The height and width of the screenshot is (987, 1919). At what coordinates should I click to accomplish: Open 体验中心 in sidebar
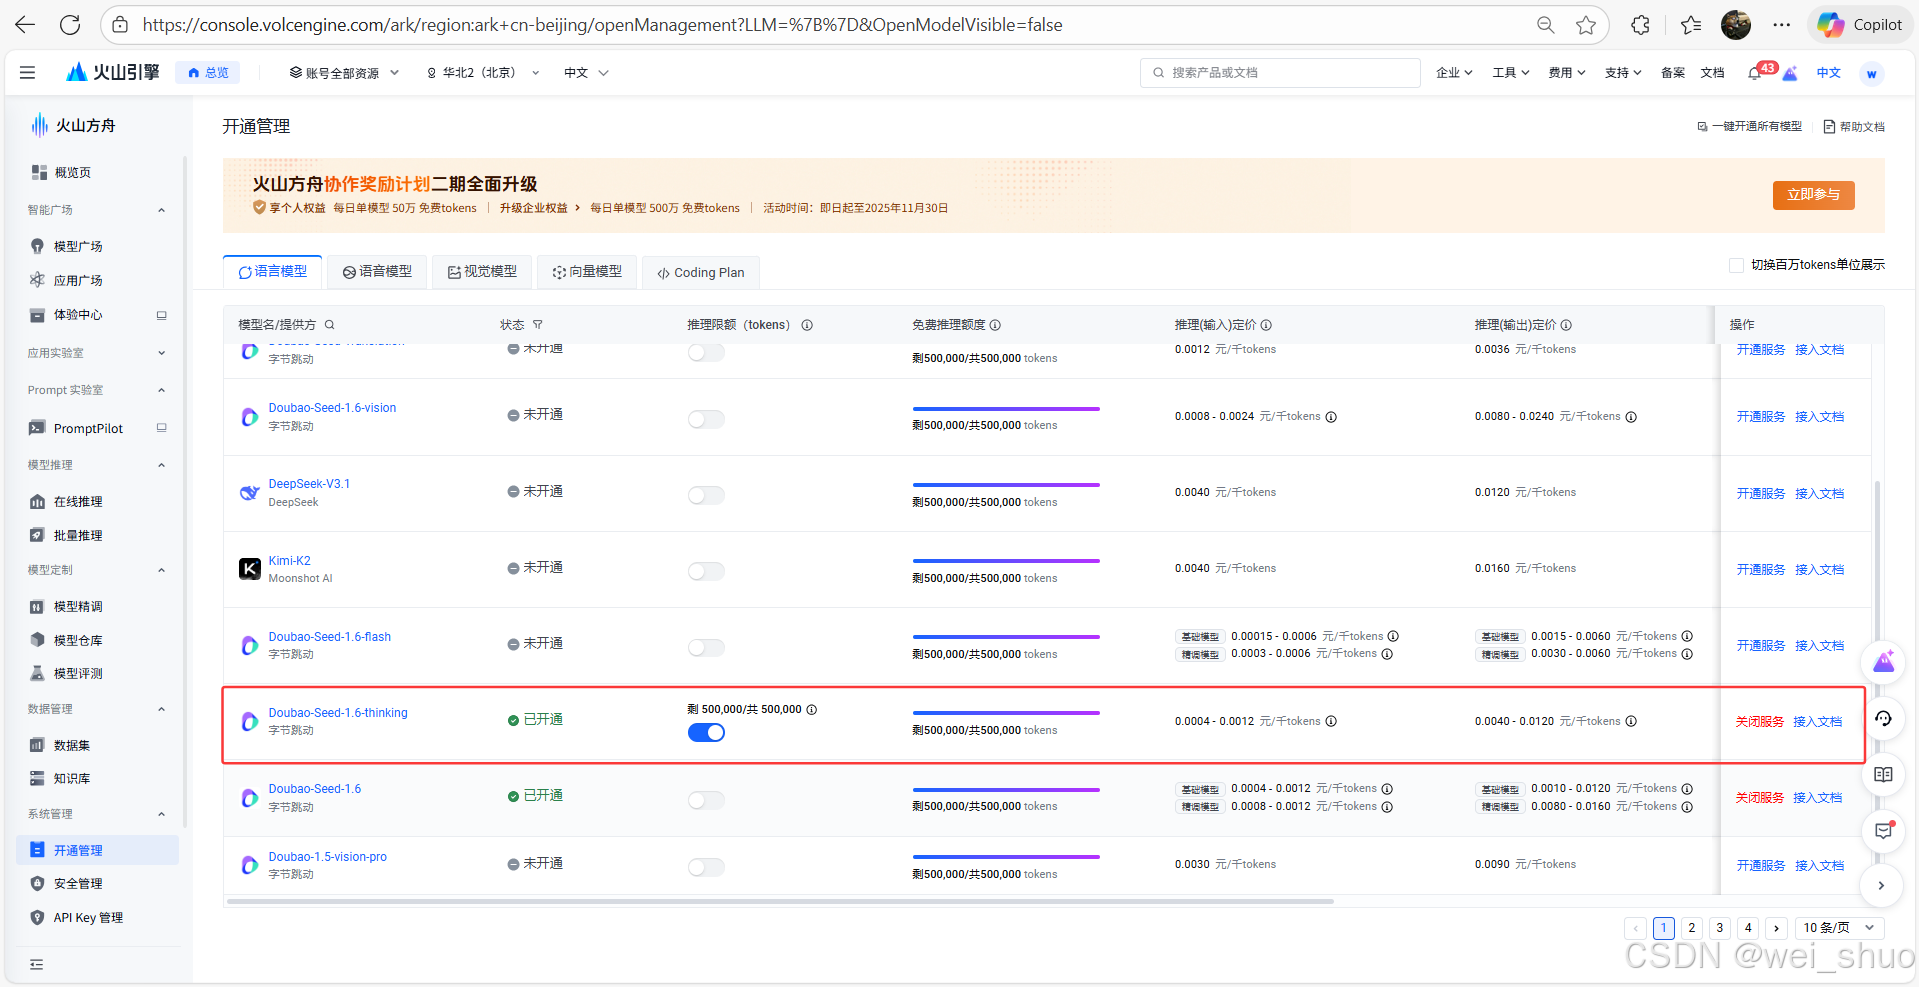click(x=78, y=314)
